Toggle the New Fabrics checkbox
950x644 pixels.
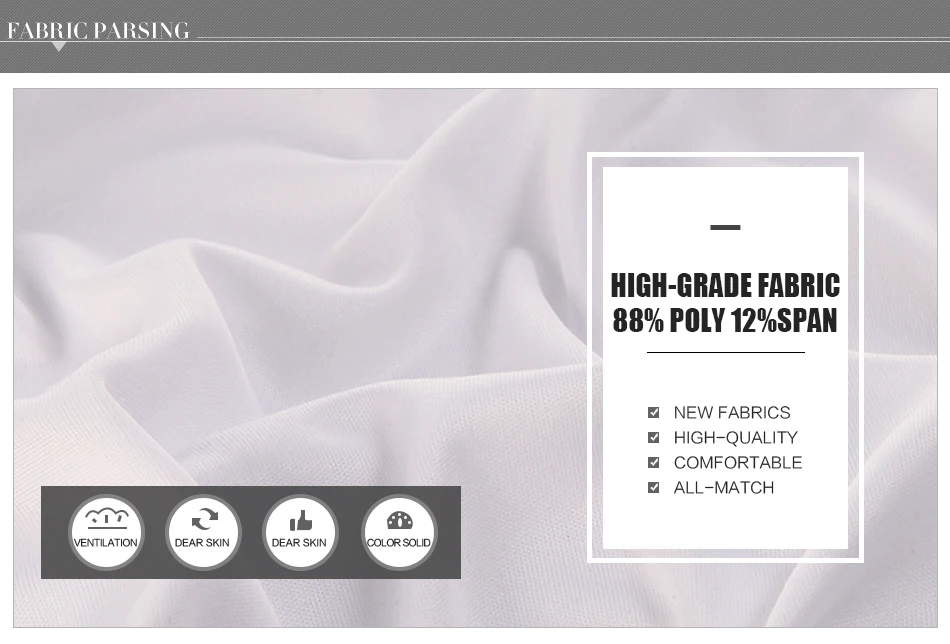[653, 413]
